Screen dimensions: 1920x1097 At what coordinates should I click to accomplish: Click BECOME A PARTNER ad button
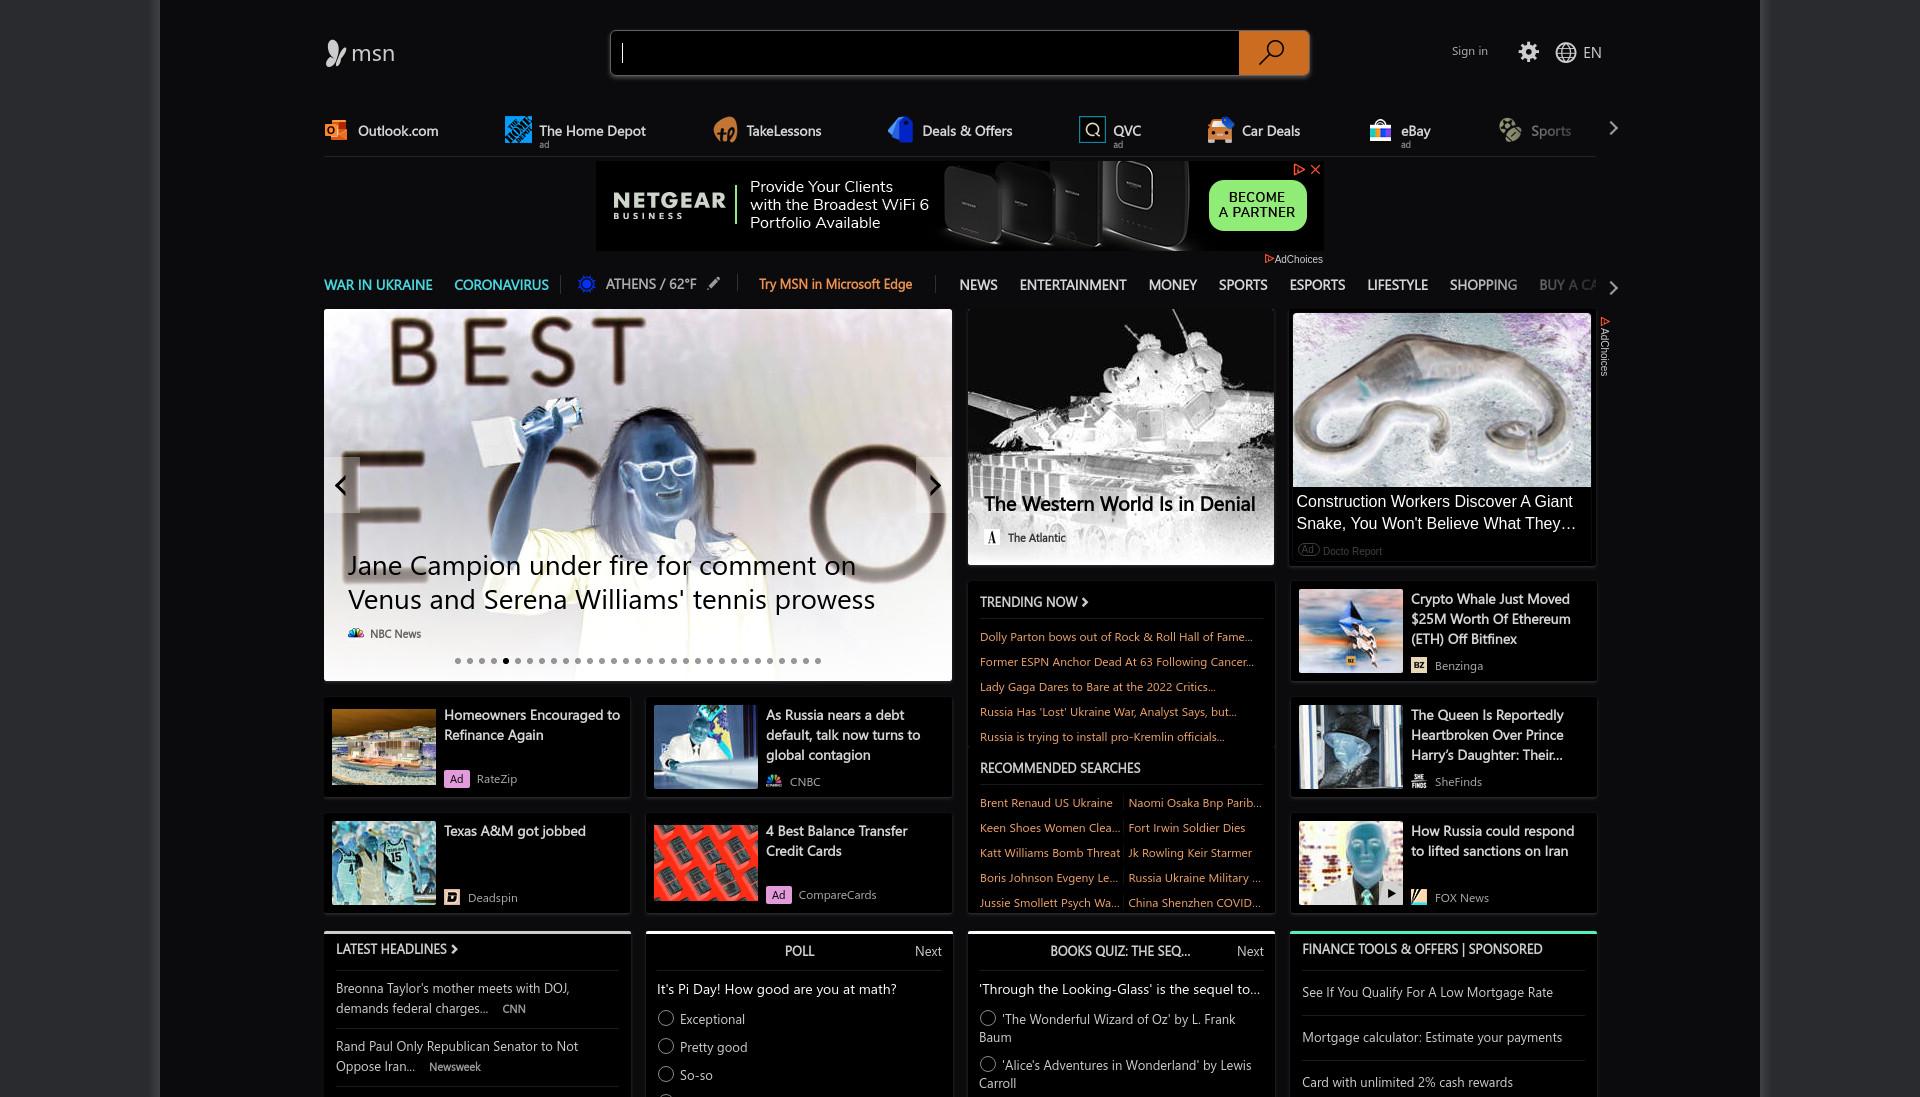pyautogui.click(x=1257, y=205)
